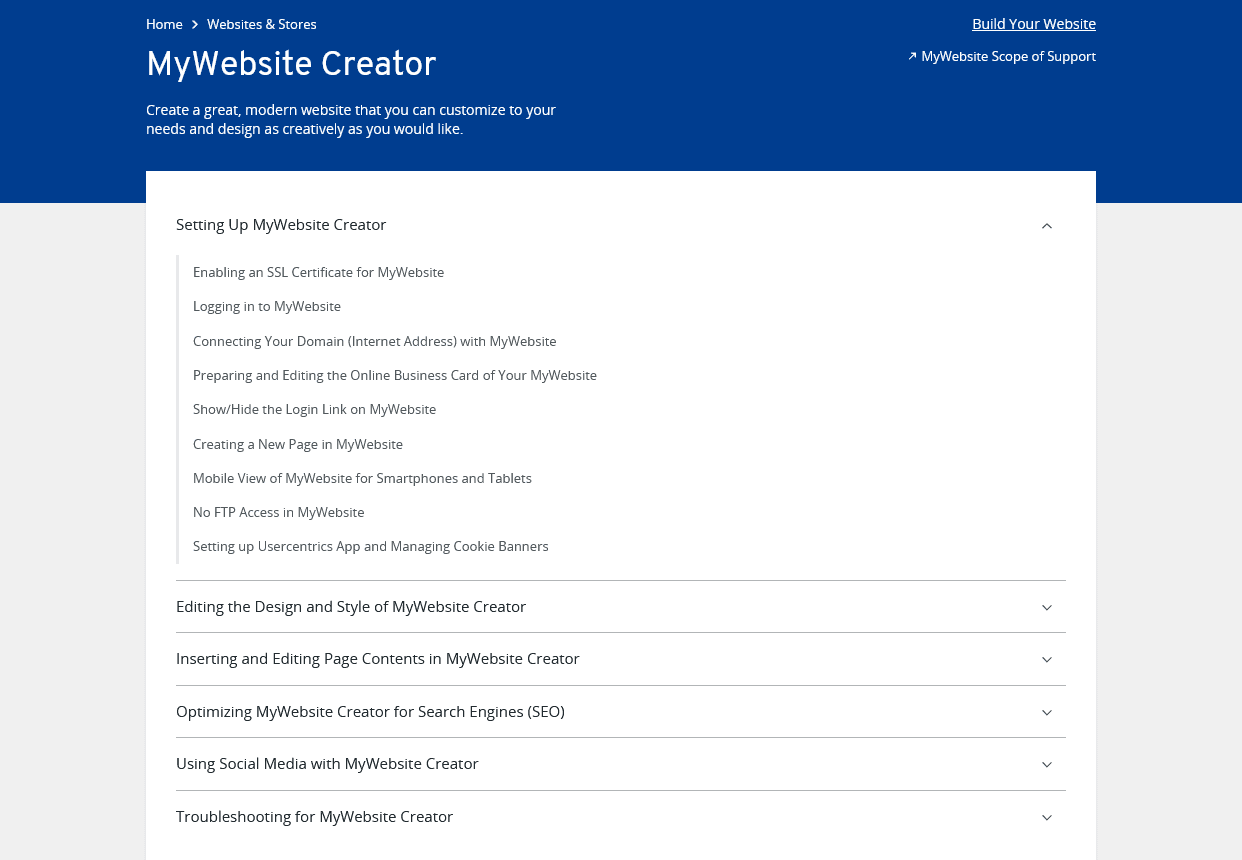Click Inserting and Editing Page Contents heading
The height and width of the screenshot is (860, 1242).
point(378,659)
